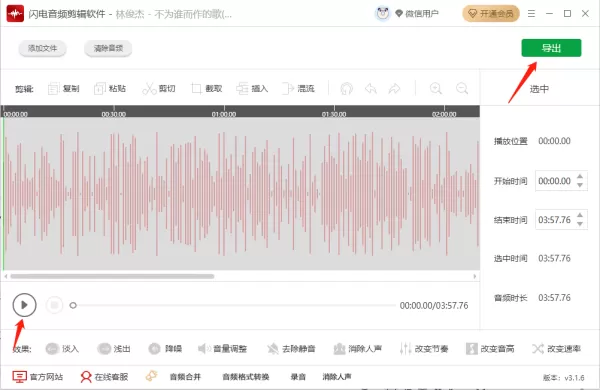Click the user avatar icon
The height and width of the screenshot is (390, 600).
tap(382, 13)
